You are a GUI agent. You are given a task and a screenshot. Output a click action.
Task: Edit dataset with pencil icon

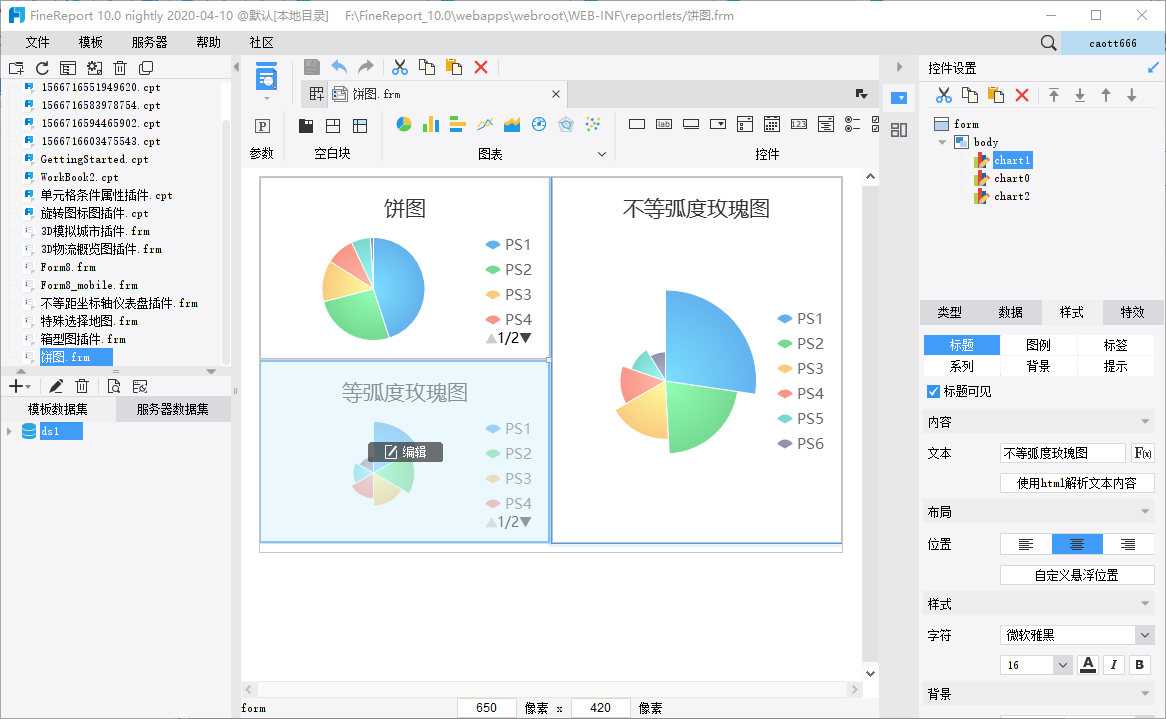click(x=56, y=386)
